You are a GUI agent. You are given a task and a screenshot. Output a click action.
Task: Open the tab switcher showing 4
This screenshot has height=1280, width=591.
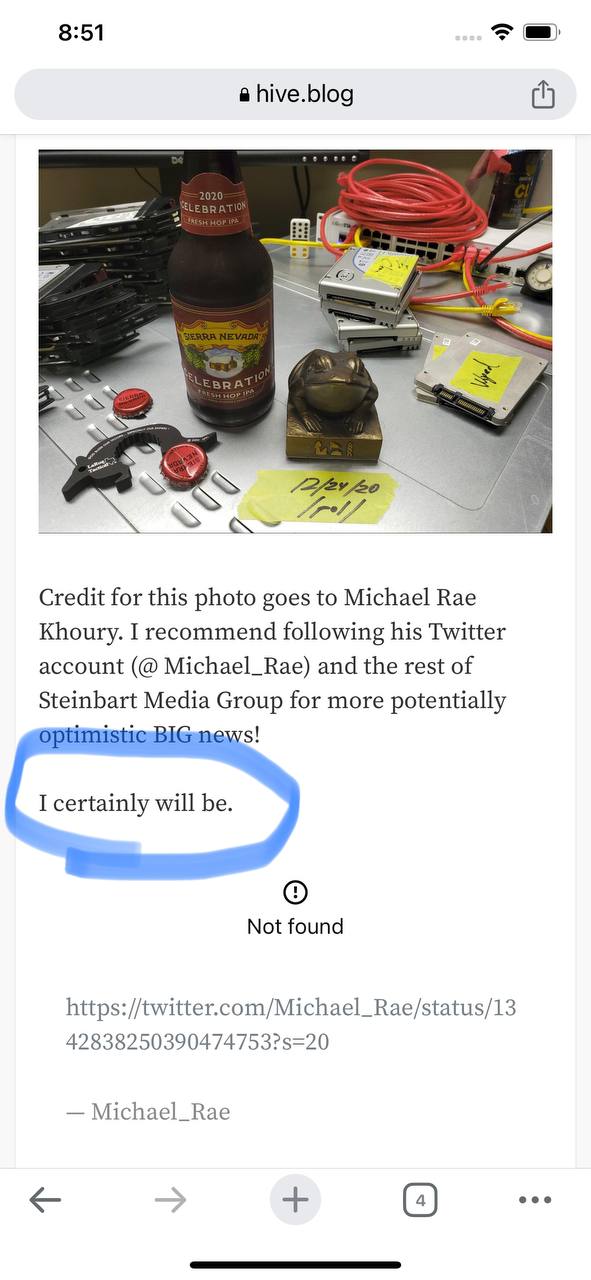pyautogui.click(x=420, y=1199)
